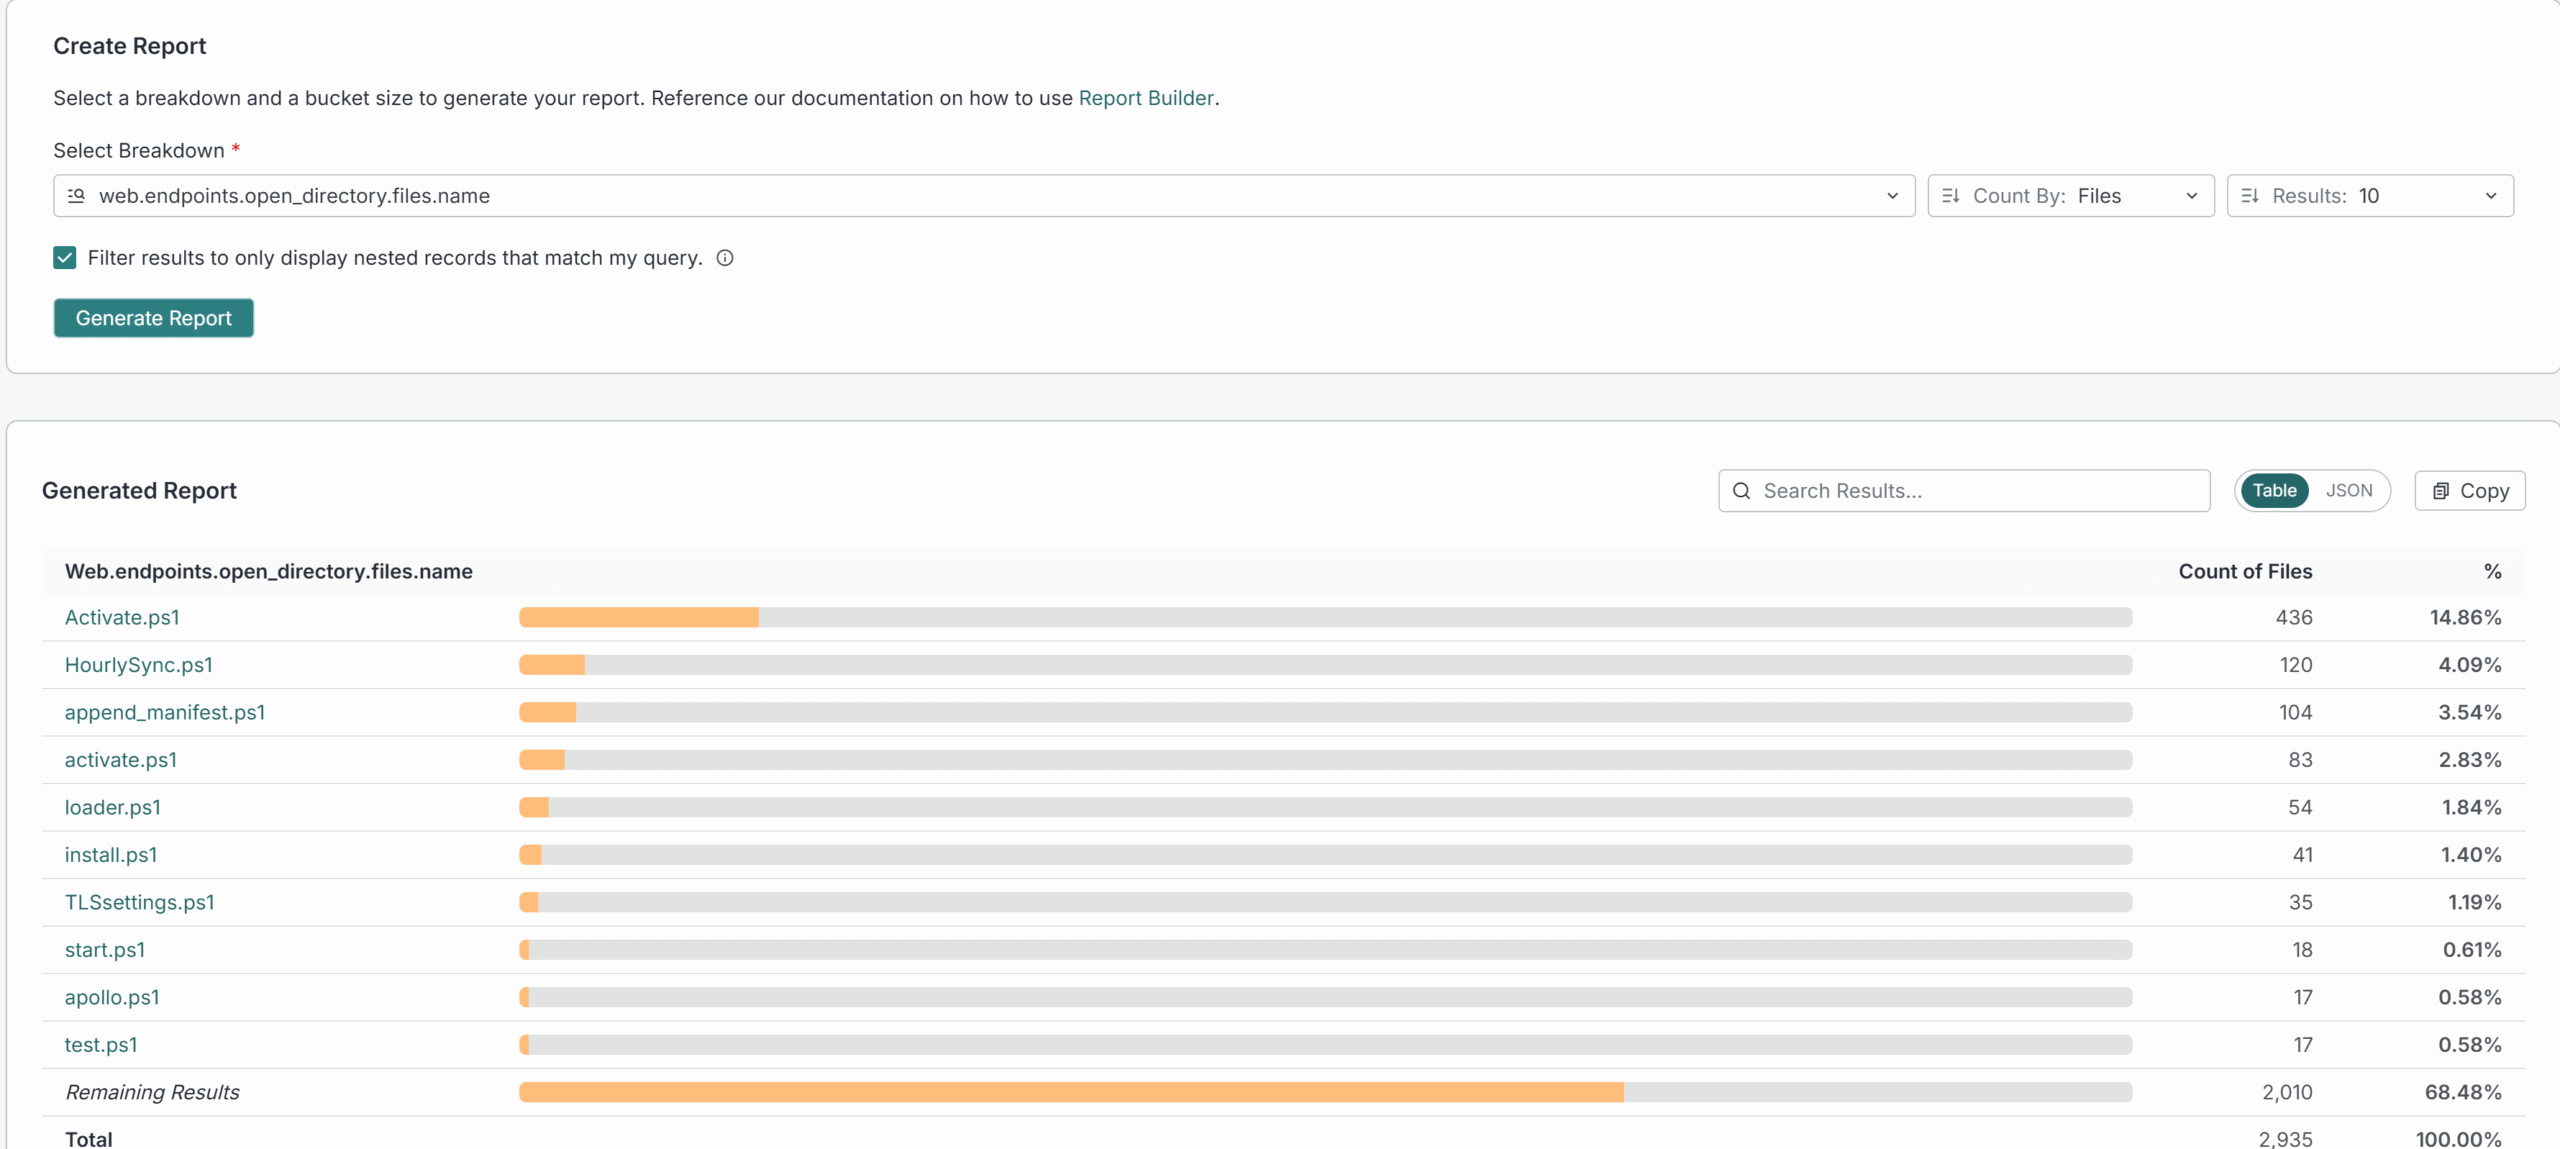
Task: Open the loader.ps1 result link
Action: click(113, 807)
